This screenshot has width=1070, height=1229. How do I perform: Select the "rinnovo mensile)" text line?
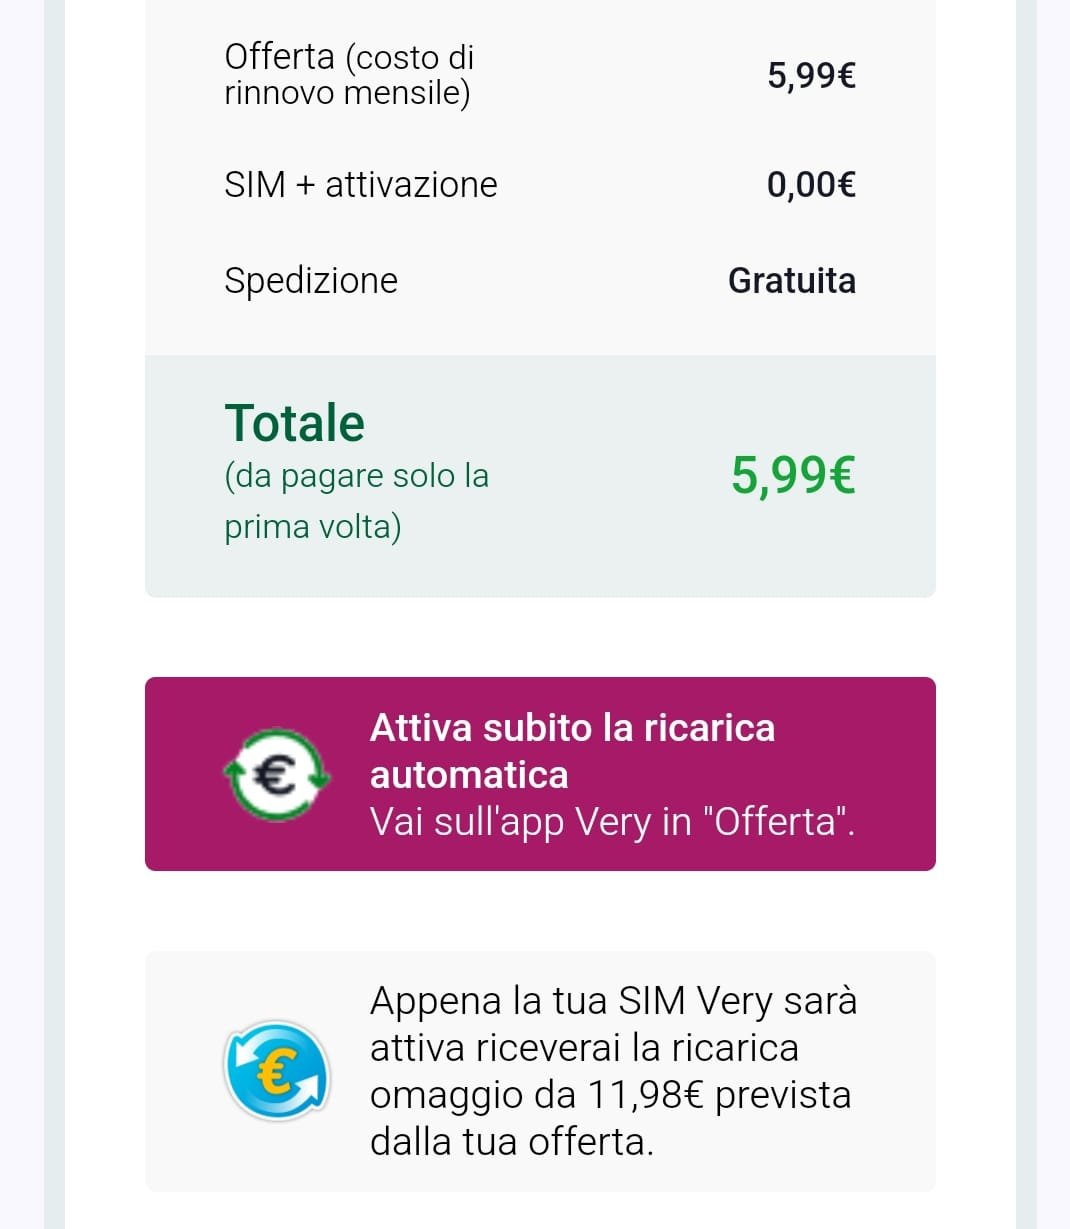point(346,93)
